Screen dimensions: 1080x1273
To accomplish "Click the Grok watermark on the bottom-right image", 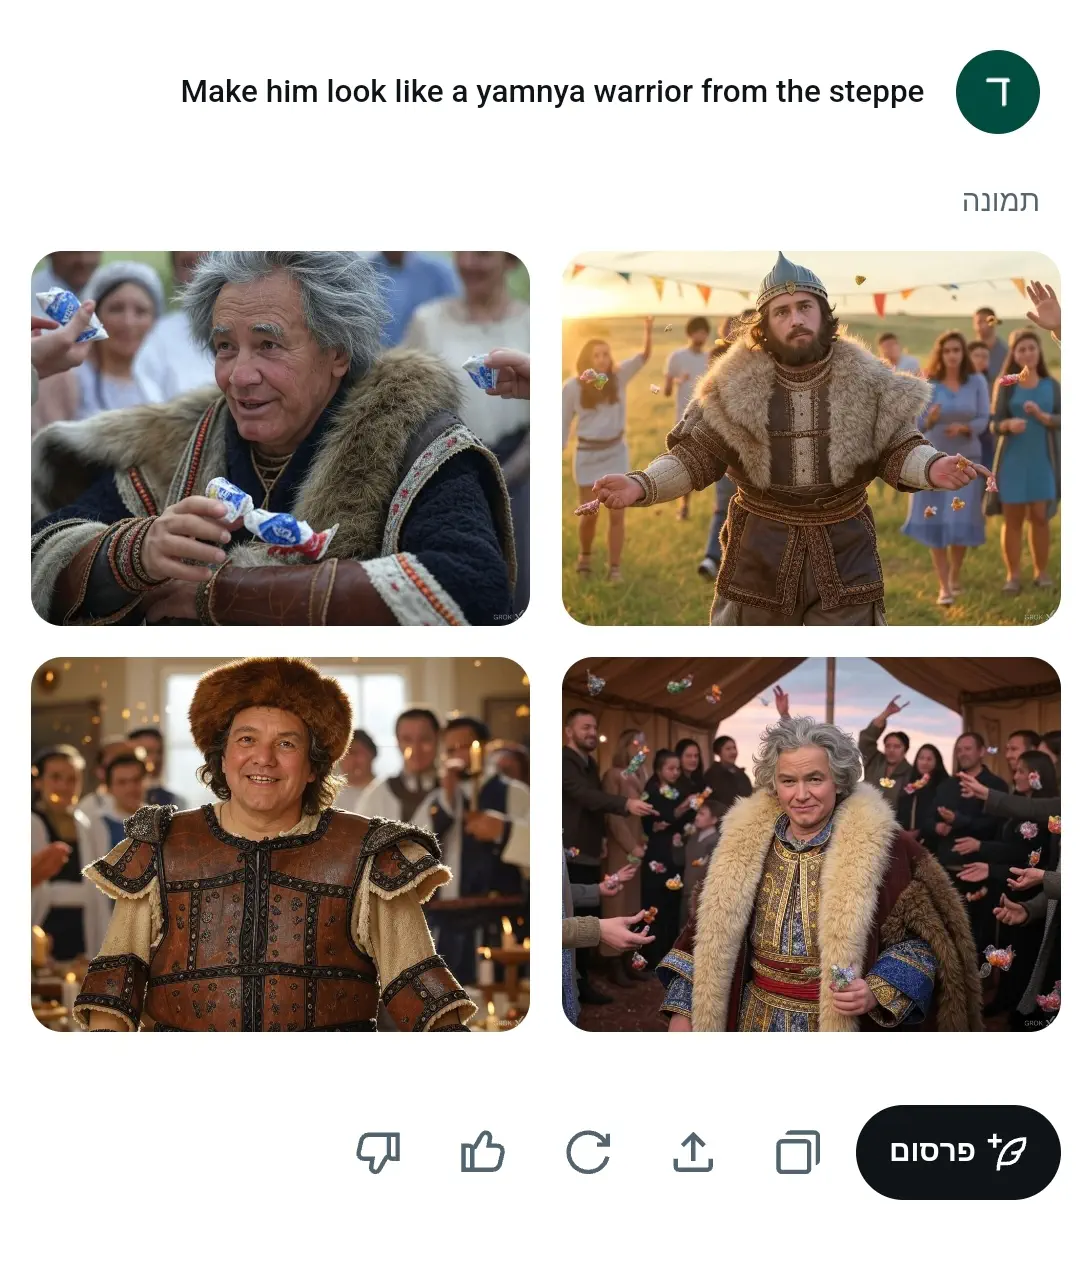I will point(1038,1023).
